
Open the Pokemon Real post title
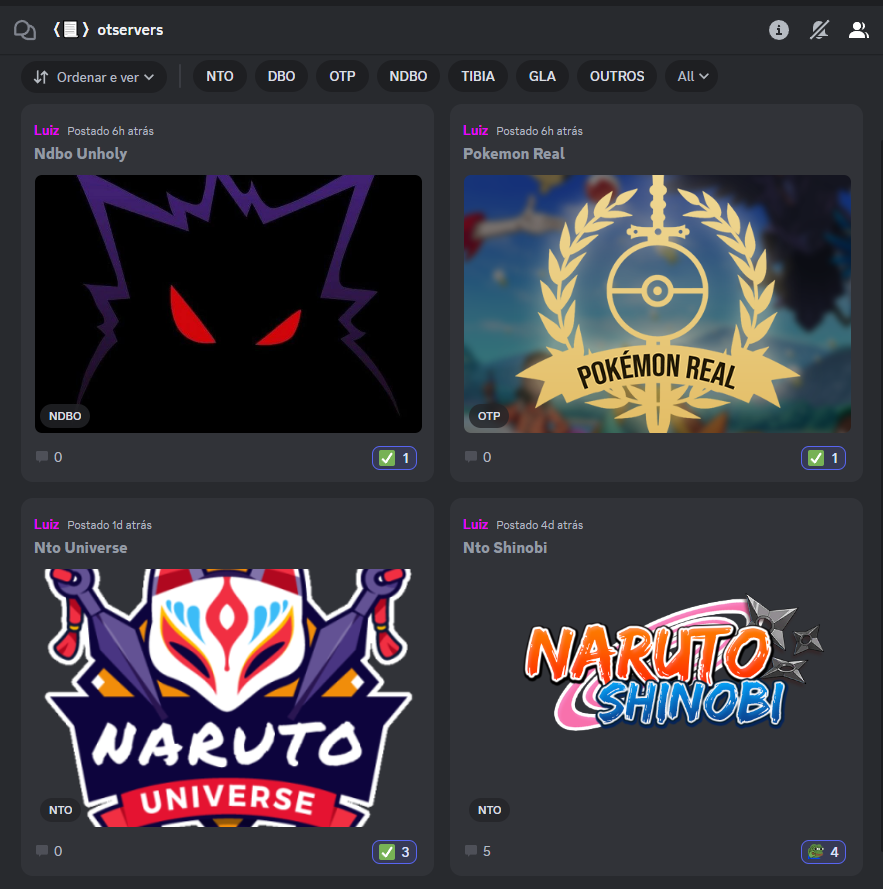point(514,154)
